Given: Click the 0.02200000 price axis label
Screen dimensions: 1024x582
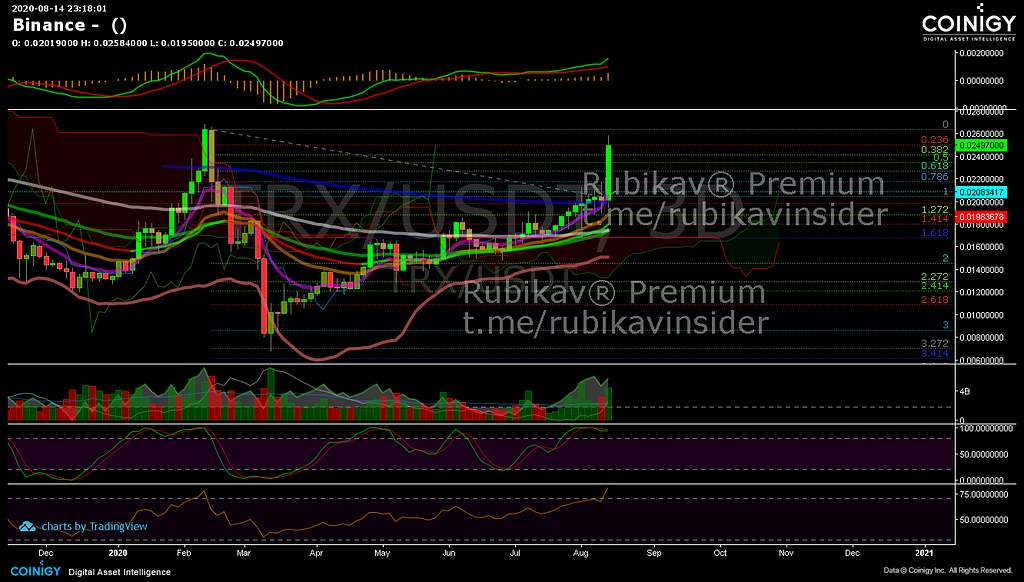Looking at the screenshot, I should 982,180.
